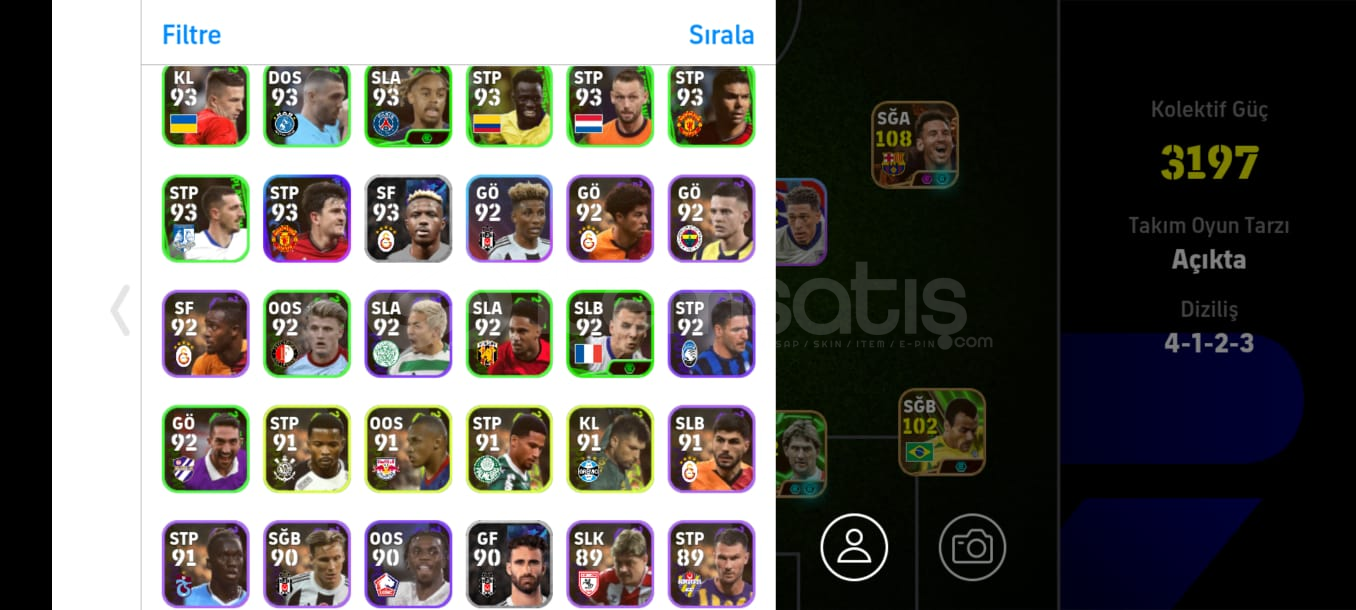This screenshot has width=1356, height=610.
Task: Choose the GÖ 92 Fenerbahçe card
Action: tap(711, 219)
